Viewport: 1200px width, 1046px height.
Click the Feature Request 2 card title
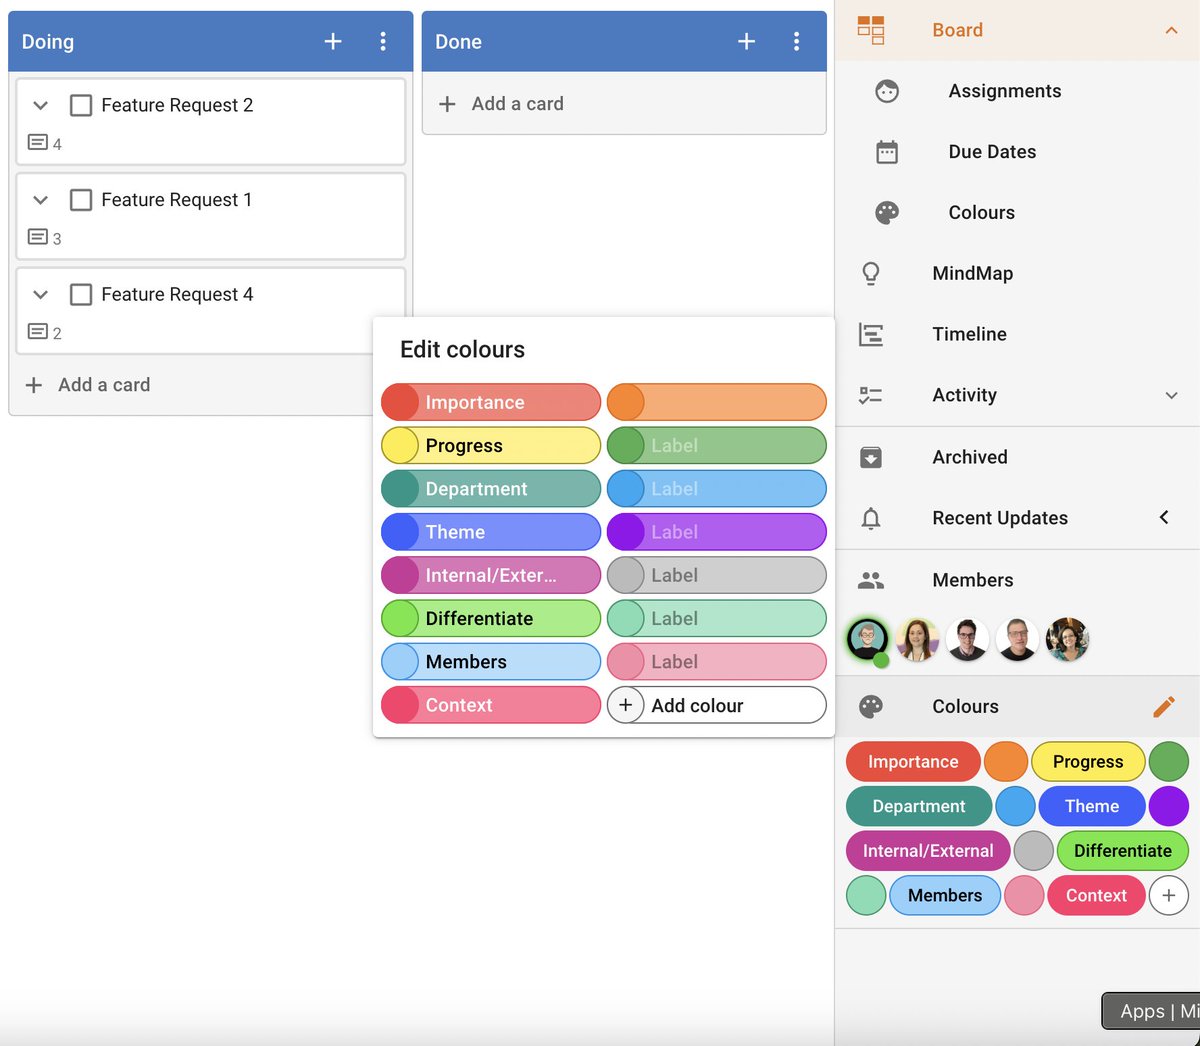(177, 105)
